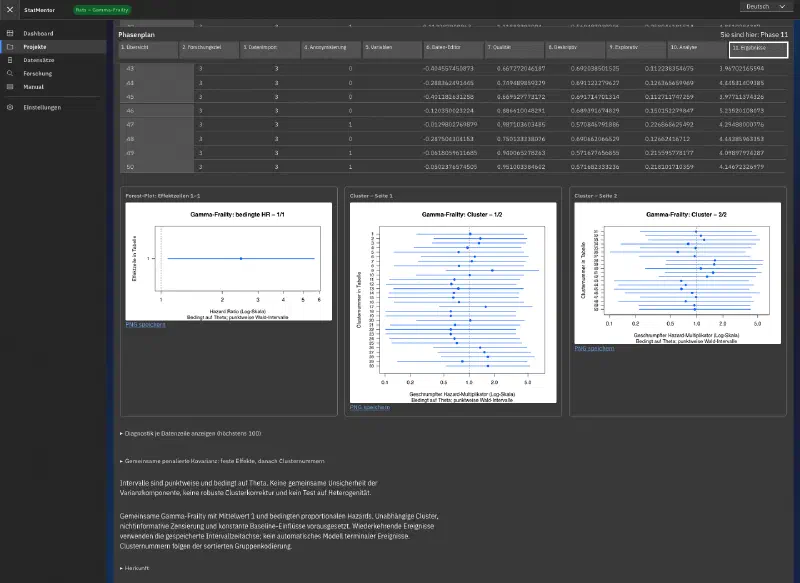Select row header 47 in the table

tap(157, 124)
